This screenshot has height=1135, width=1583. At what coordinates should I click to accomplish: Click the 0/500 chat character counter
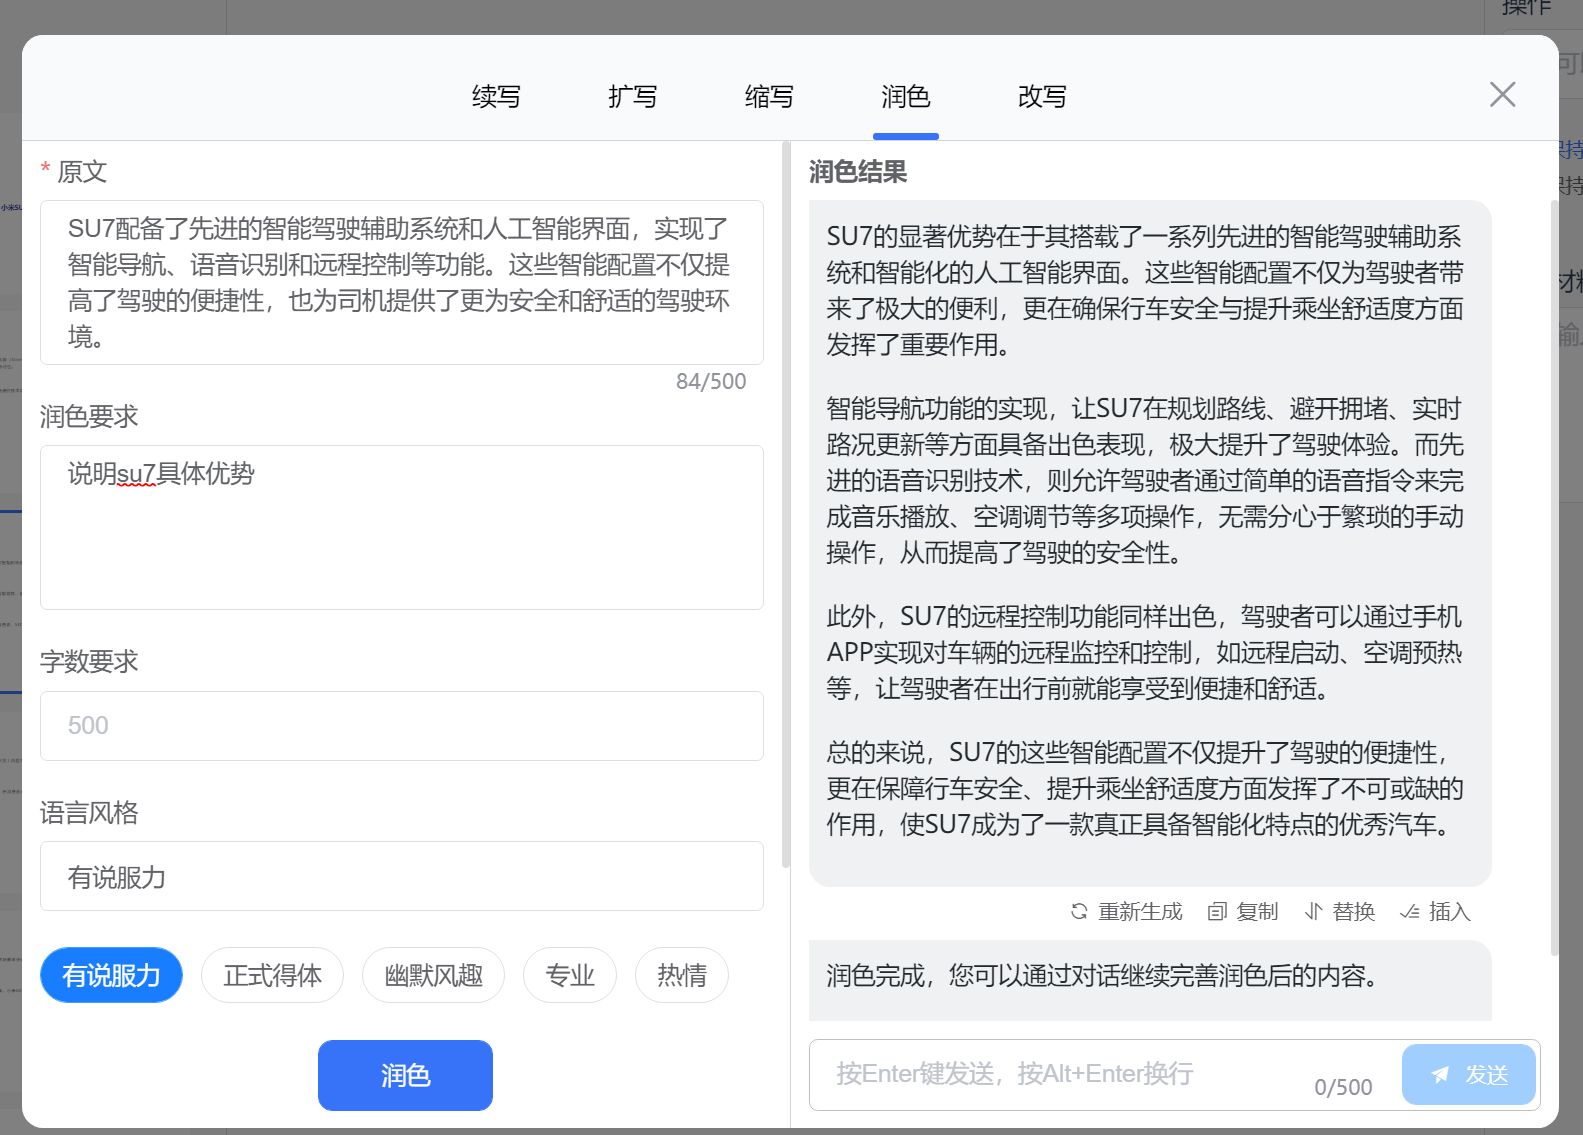point(1343,1087)
